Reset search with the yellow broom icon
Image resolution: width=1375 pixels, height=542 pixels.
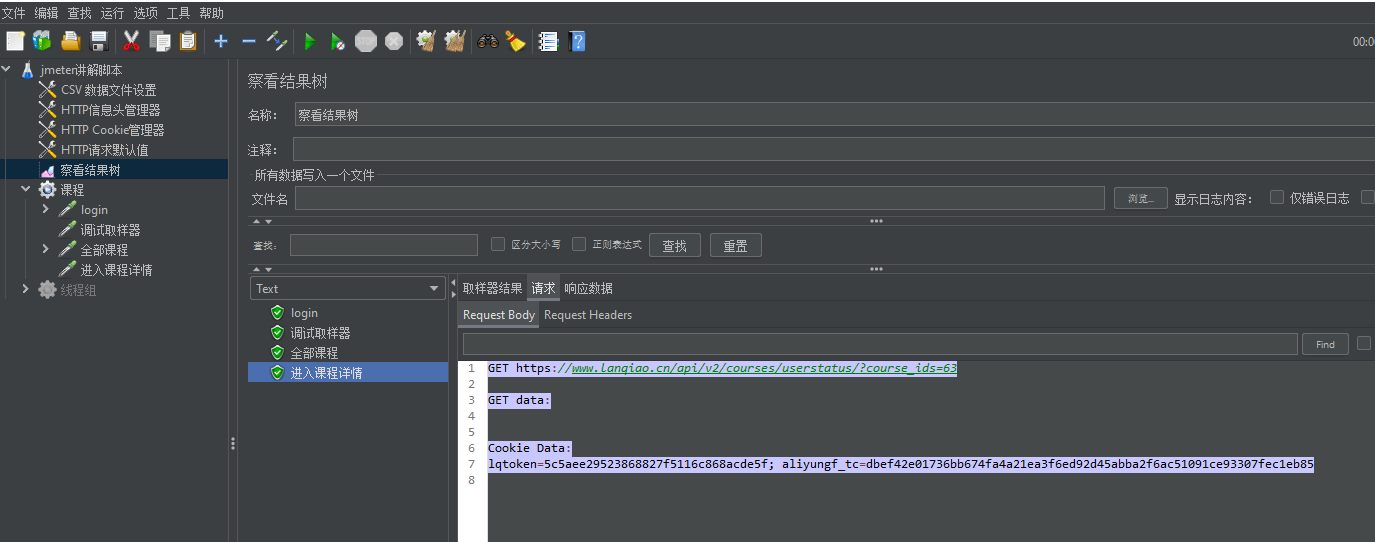(515, 41)
